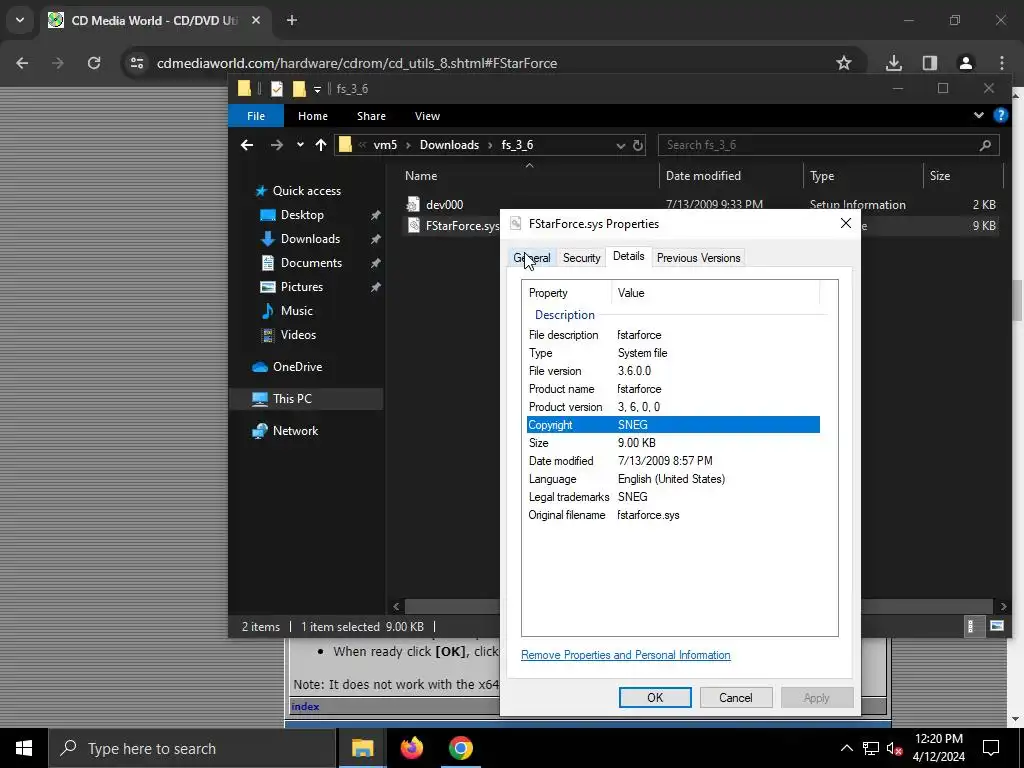Screen dimensions: 1024x768
Task: Switch Explorer to details view icon
Action: pos(970,626)
